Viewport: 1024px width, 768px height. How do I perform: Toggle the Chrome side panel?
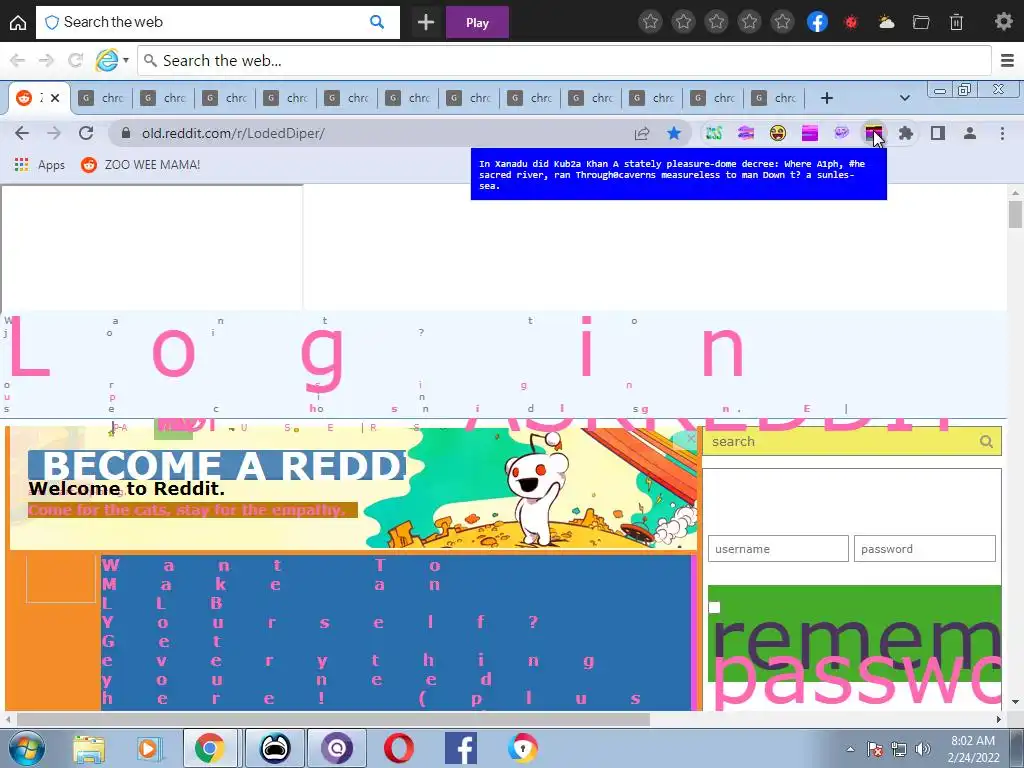click(x=938, y=133)
